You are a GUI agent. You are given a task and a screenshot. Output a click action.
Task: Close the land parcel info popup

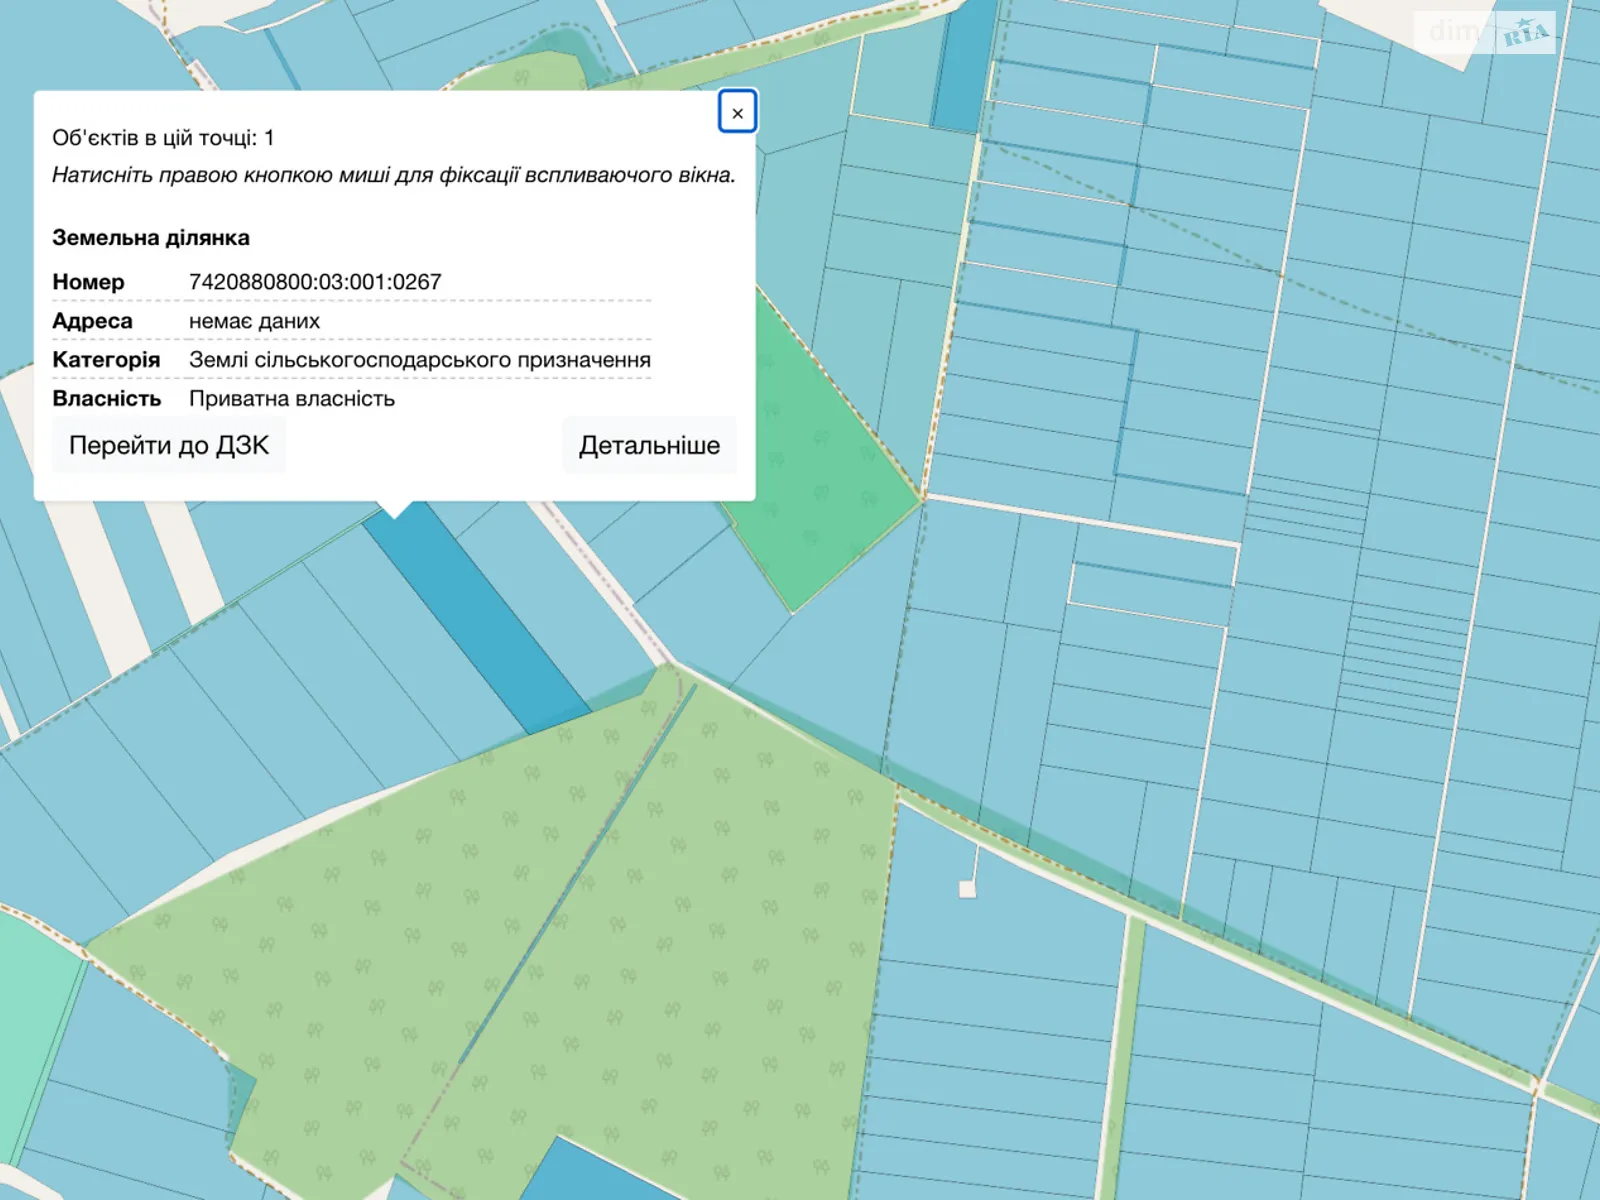(x=737, y=113)
